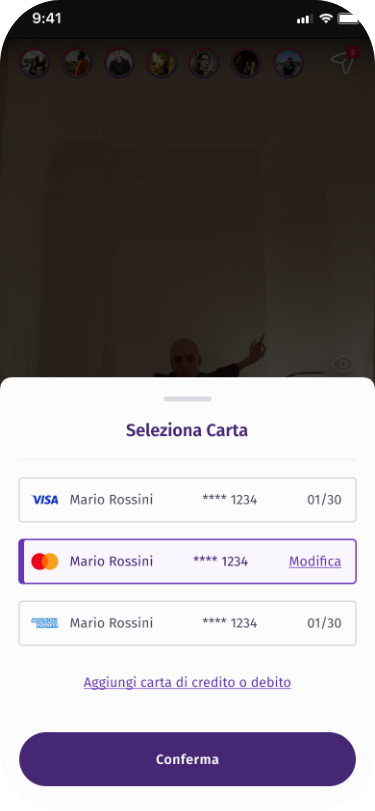Toggle the eye visibility icon

coord(342,364)
